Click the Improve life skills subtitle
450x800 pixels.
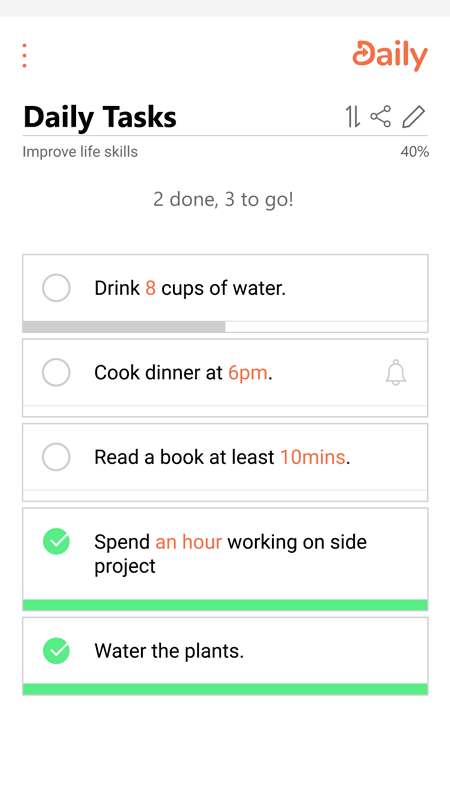coord(80,152)
